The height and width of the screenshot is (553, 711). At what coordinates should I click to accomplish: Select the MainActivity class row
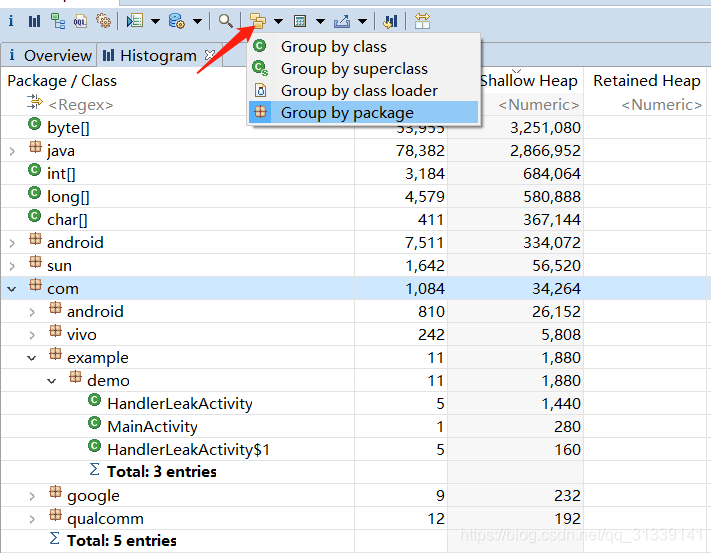[152, 427]
